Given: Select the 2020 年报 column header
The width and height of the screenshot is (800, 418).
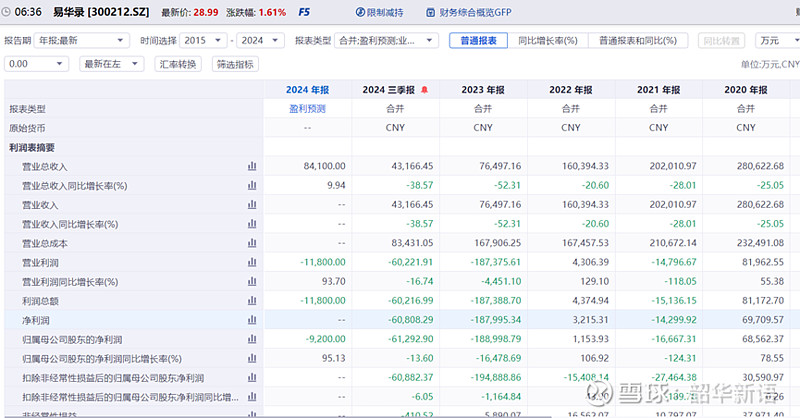Looking at the screenshot, I should pyautogui.click(x=745, y=90).
